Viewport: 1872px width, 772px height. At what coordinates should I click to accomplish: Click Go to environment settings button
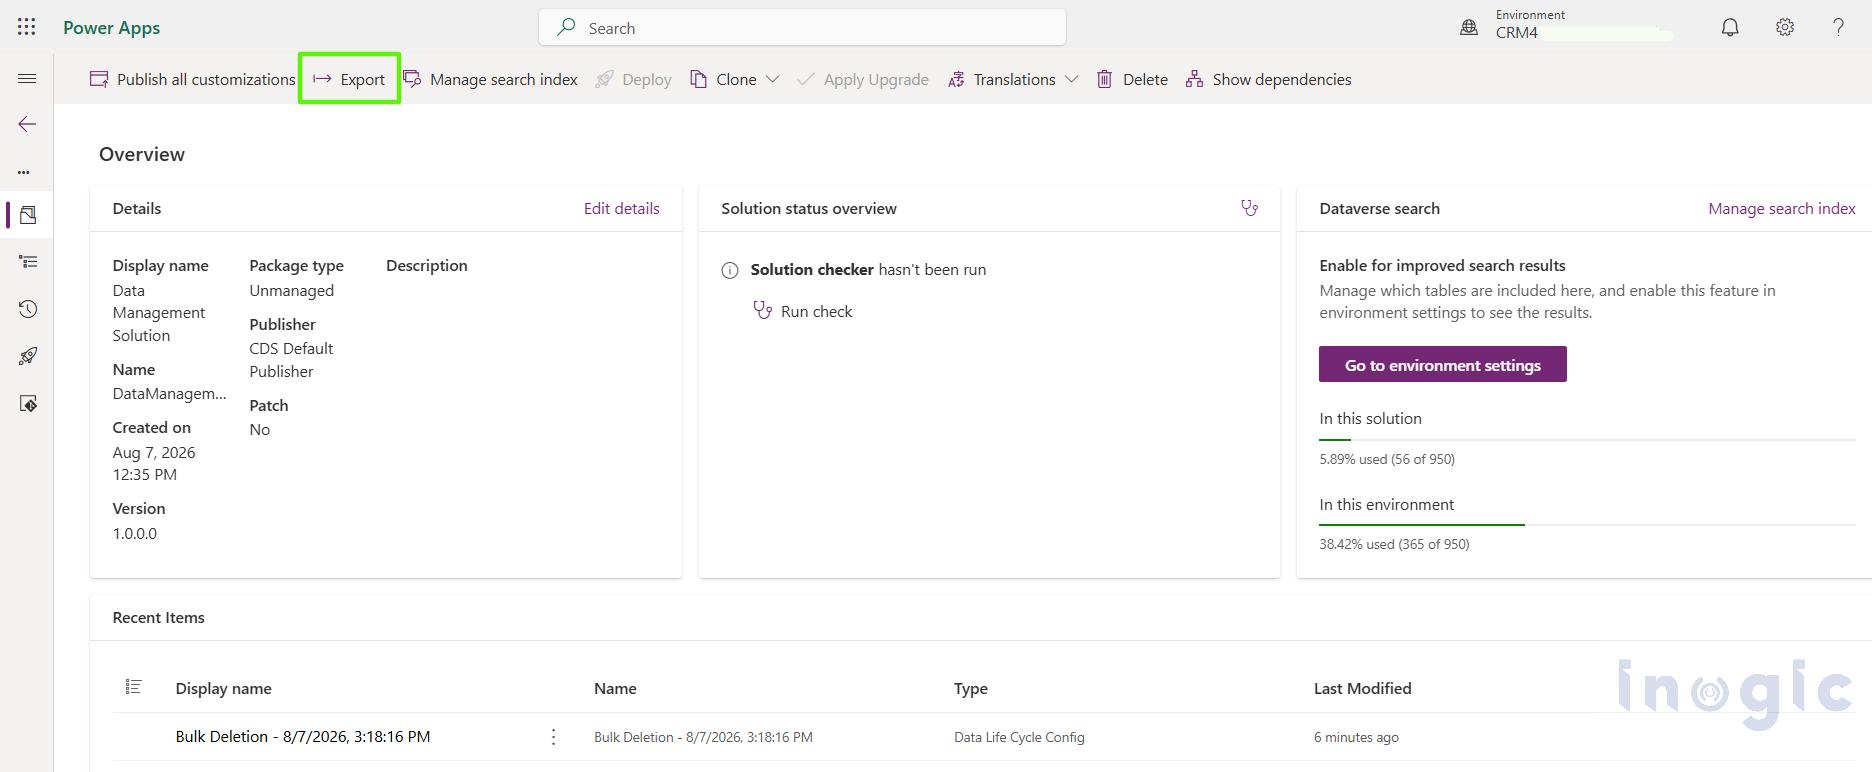(x=1443, y=365)
